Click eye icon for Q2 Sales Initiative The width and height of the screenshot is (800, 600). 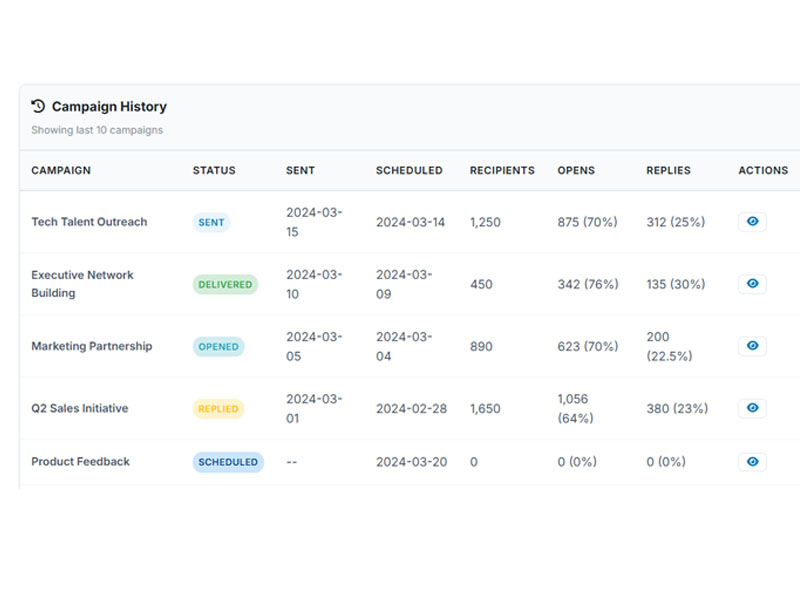[752, 408]
